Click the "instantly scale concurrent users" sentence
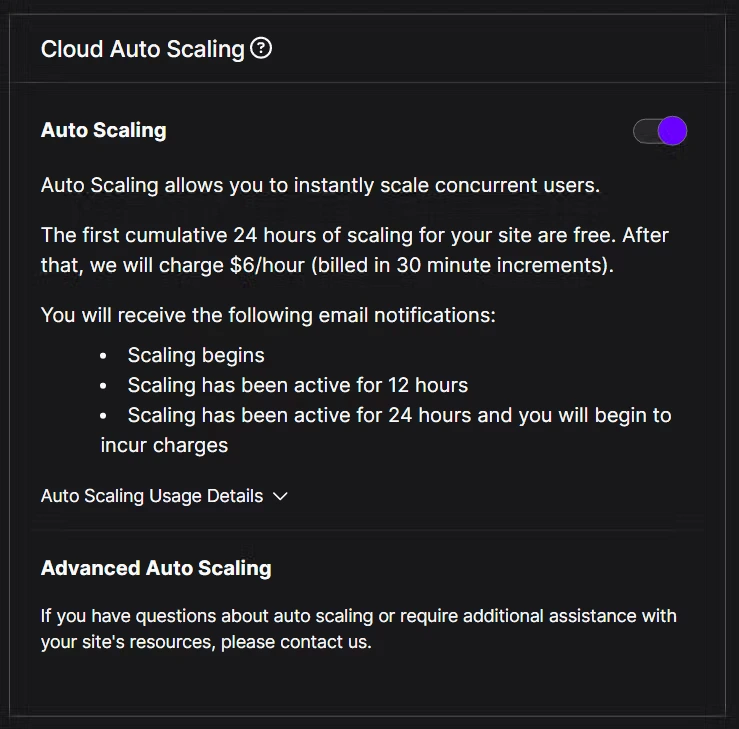The image size is (739, 729). 320,185
